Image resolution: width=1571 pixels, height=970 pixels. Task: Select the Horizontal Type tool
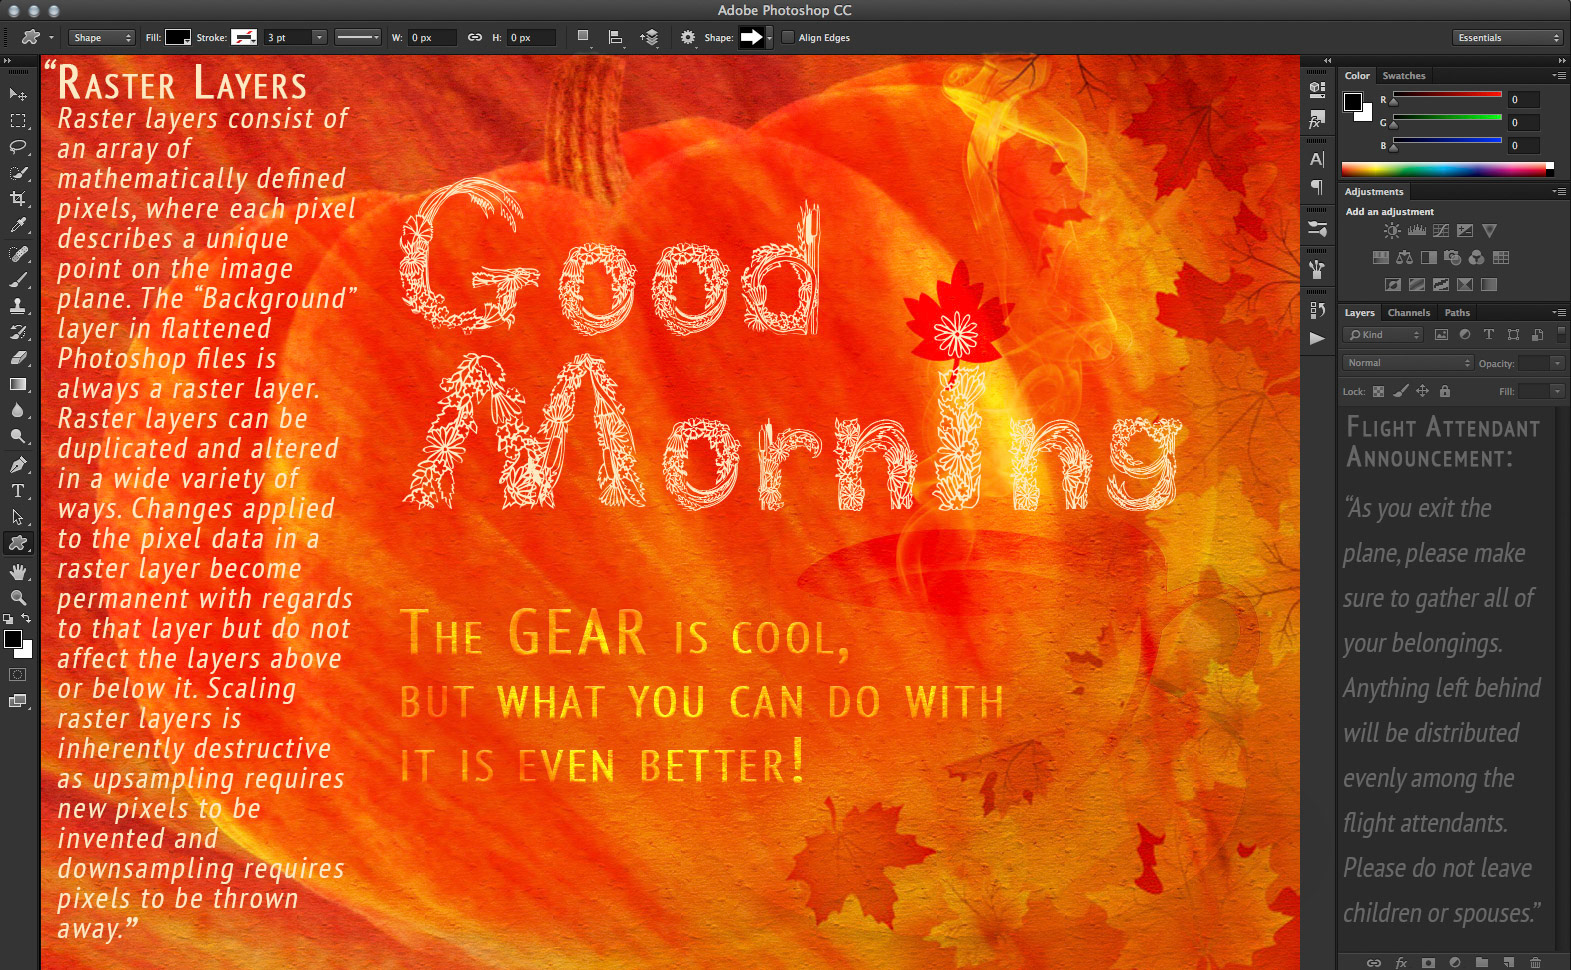pos(18,491)
